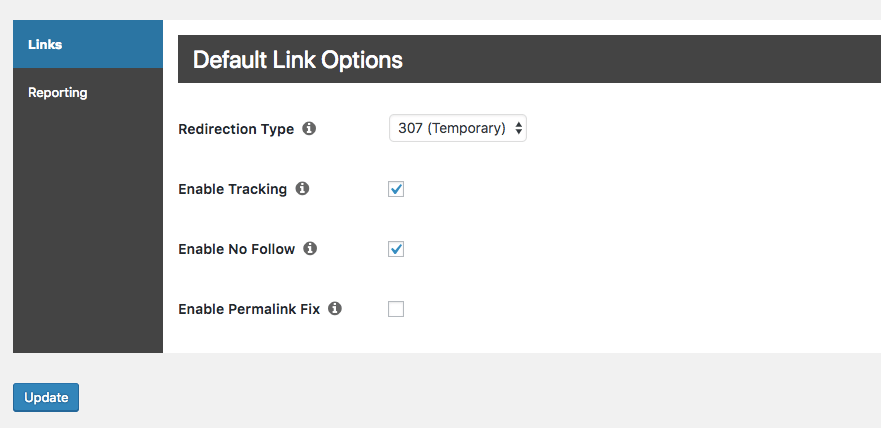Uncheck the Enable Tracking checkbox
Image resolution: width=881 pixels, height=428 pixels.
(396, 189)
